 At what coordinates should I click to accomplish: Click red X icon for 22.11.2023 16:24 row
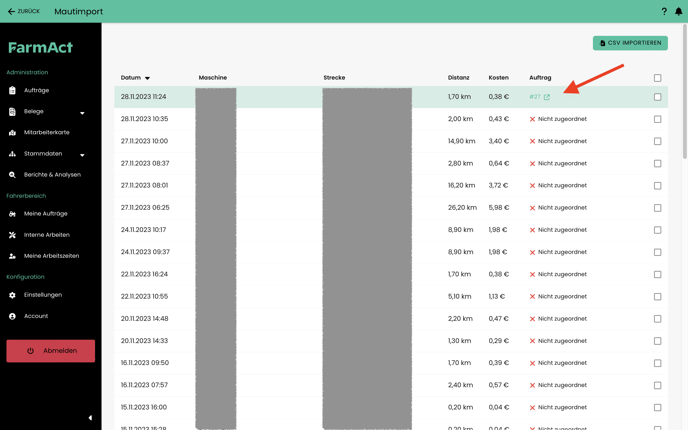tap(532, 274)
